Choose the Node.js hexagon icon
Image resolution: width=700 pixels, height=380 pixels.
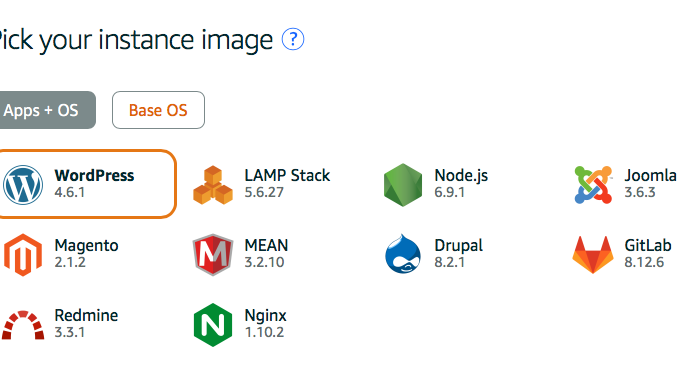403,185
